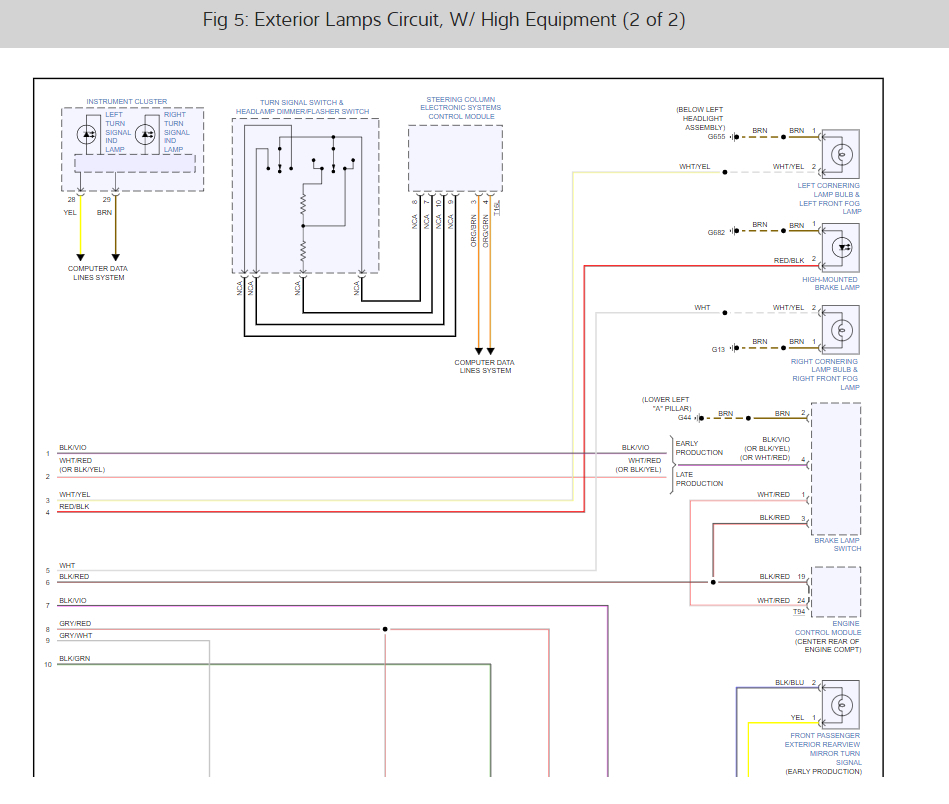Select the high-mounted brake lamp LED symbol
This screenshot has height=804, width=949.
click(841, 246)
